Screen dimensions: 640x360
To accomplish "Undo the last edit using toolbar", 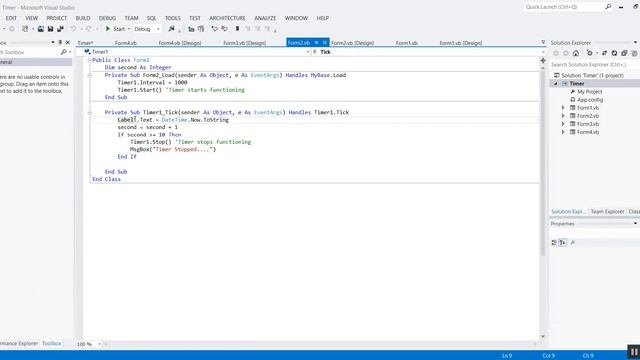I will pos(73,29).
